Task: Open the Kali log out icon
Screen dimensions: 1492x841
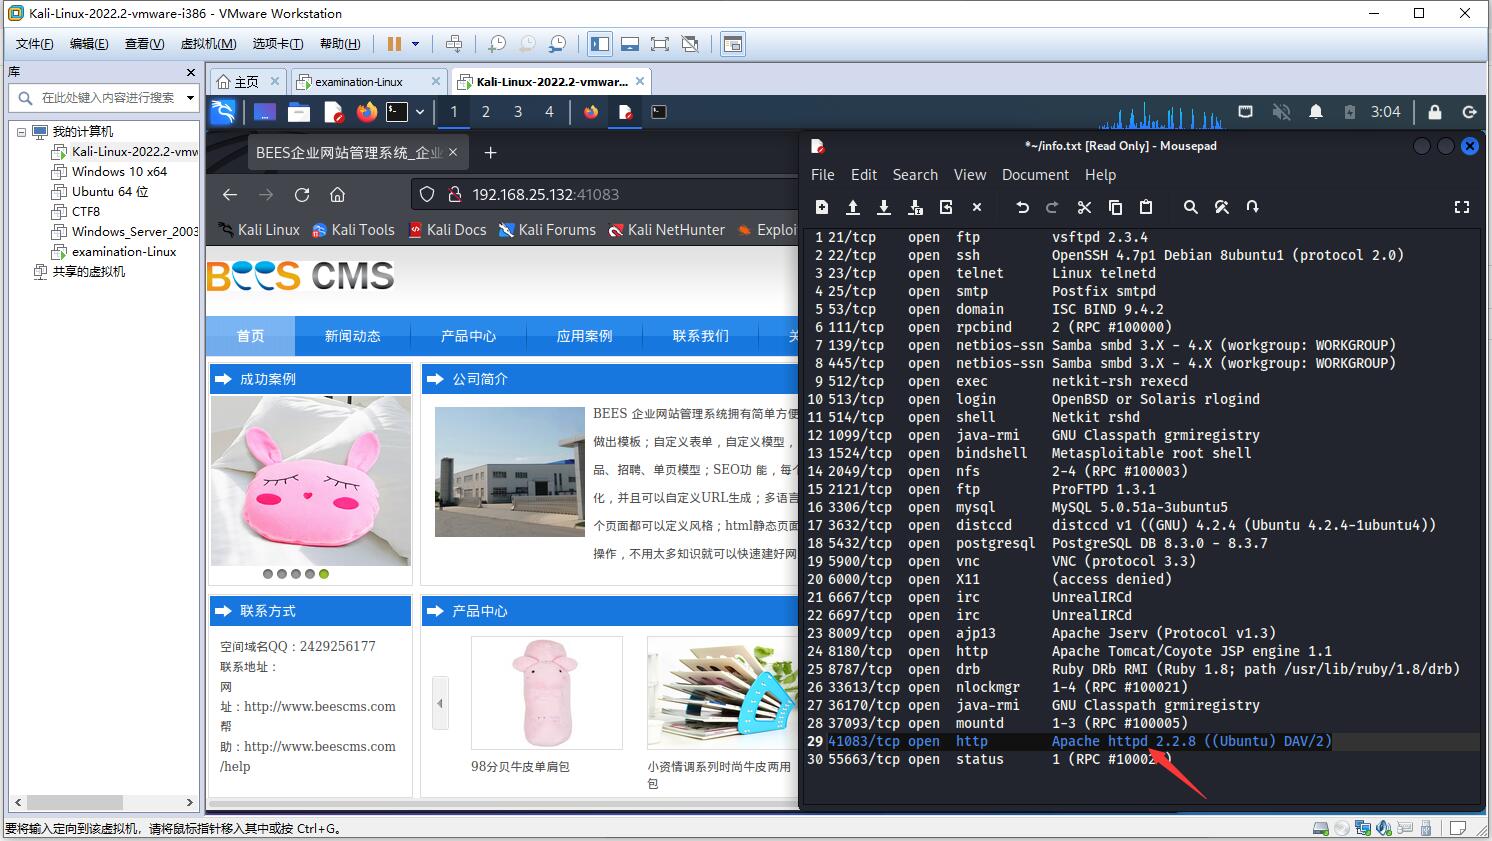Action: click(x=1469, y=112)
